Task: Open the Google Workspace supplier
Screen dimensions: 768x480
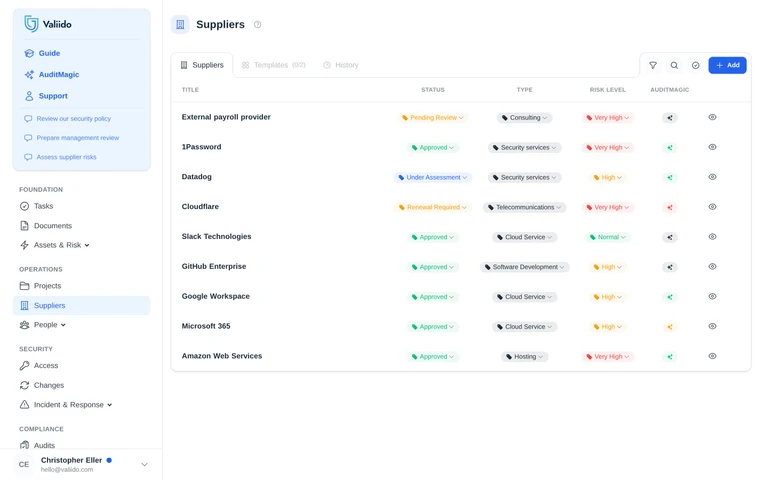Action: [x=216, y=296]
